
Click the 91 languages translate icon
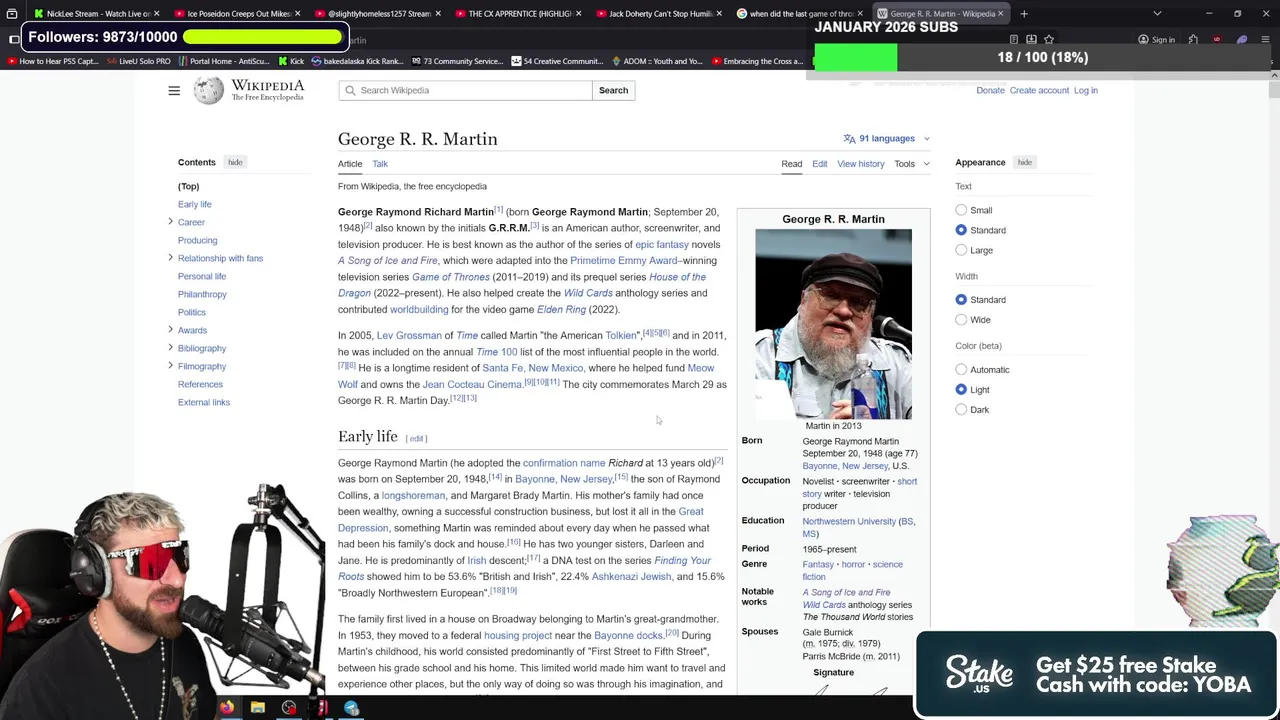point(849,139)
